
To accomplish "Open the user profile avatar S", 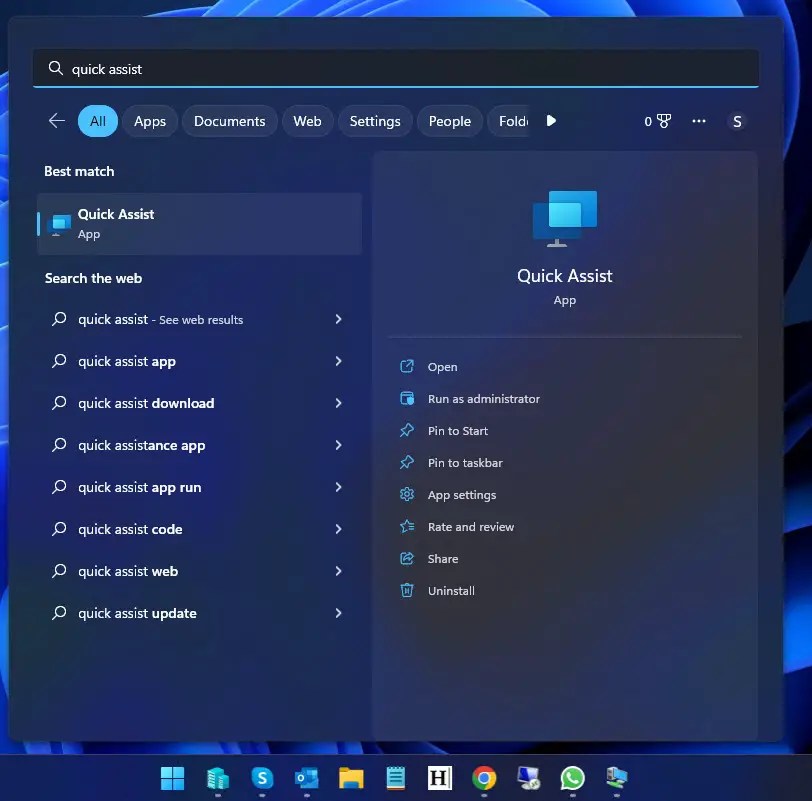I will click(737, 121).
